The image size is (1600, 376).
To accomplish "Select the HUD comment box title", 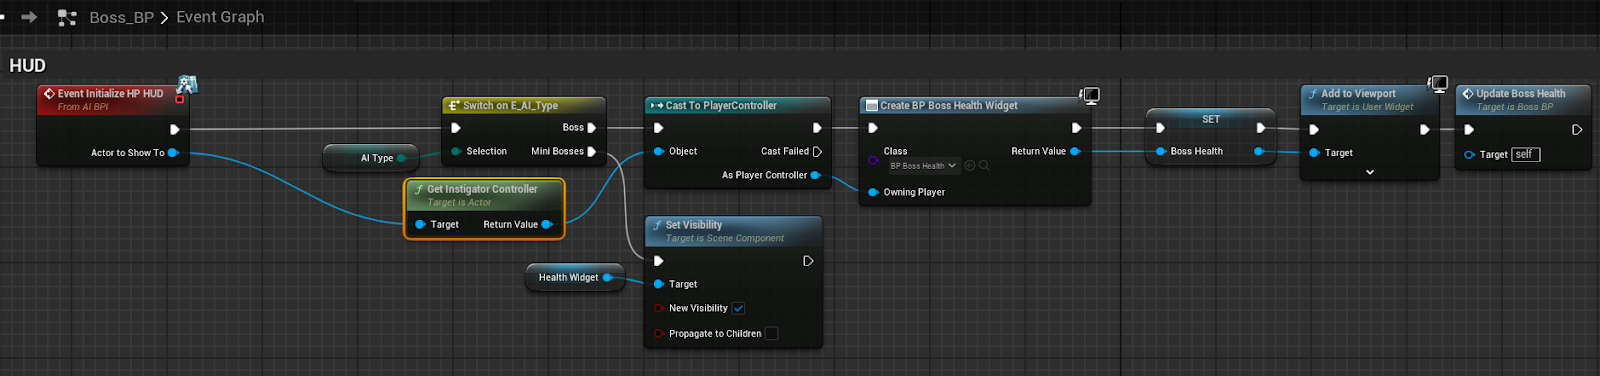I will 28,66.
